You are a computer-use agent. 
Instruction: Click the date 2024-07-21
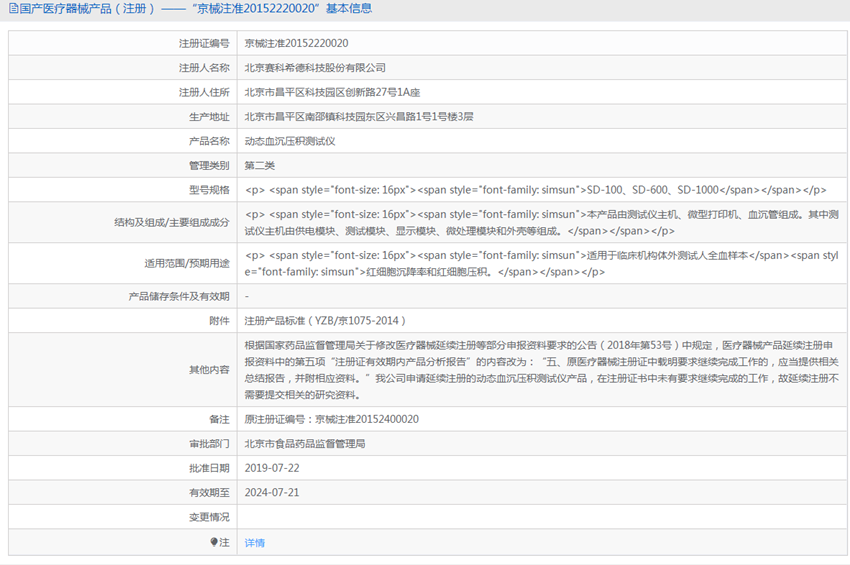pos(272,492)
